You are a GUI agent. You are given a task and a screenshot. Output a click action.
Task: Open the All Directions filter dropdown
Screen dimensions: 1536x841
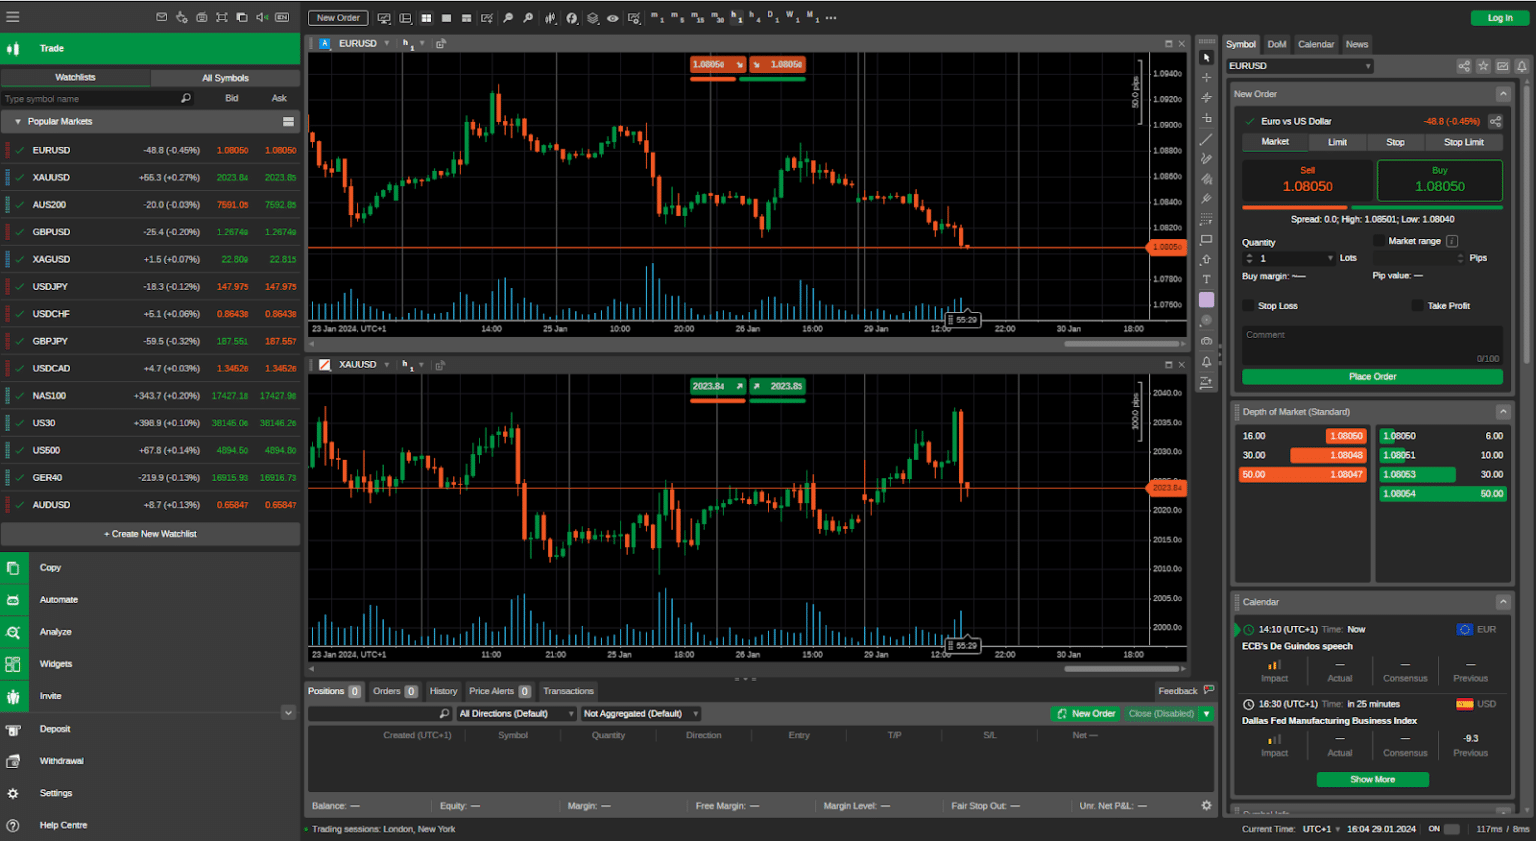pos(516,714)
